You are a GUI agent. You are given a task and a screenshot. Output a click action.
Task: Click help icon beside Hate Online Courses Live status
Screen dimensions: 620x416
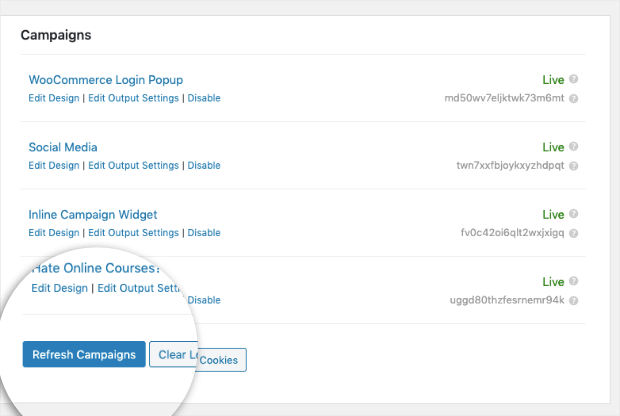(x=573, y=281)
